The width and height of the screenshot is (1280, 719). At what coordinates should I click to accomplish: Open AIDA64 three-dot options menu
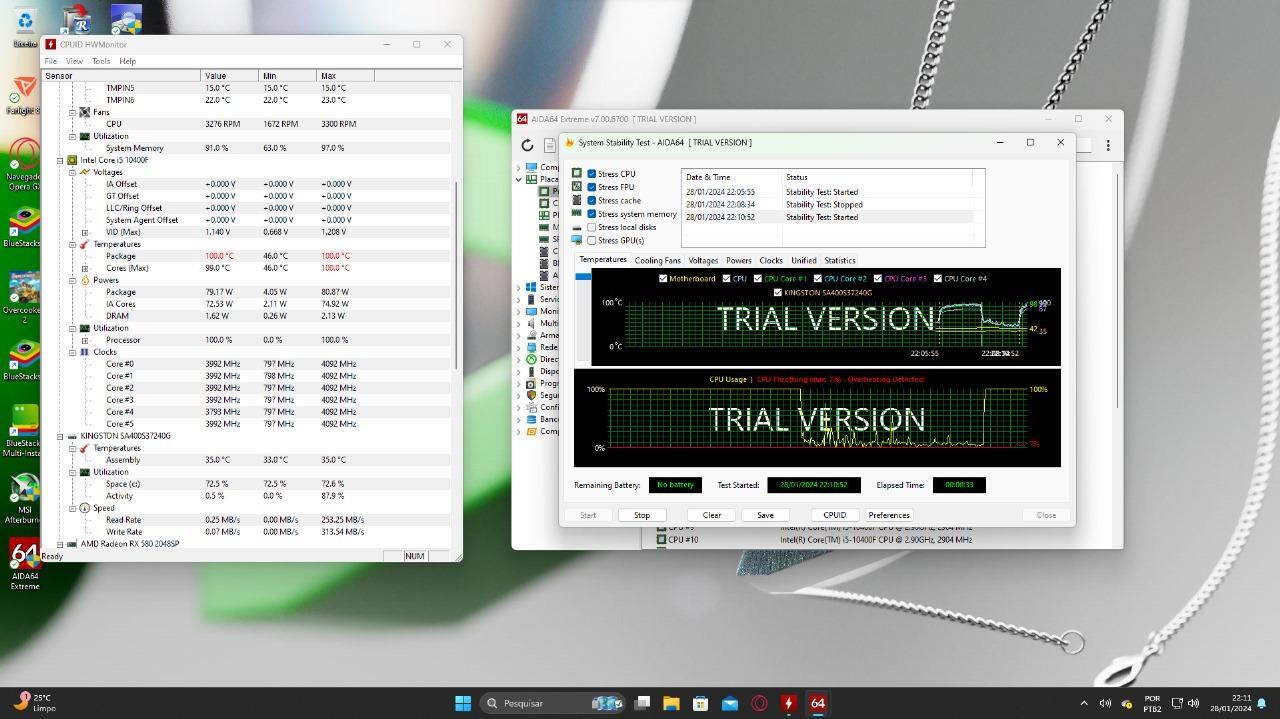tap(1108, 145)
